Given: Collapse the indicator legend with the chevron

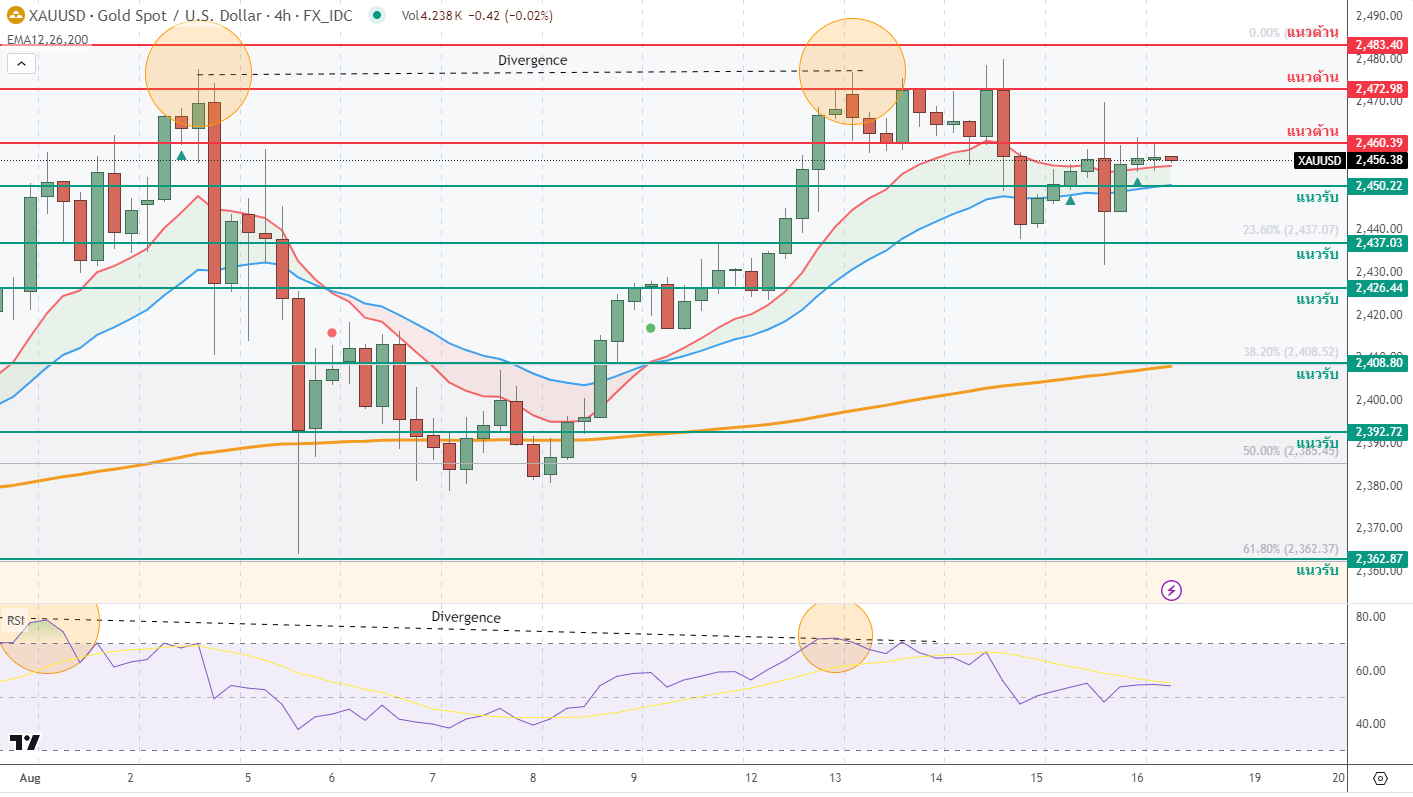Looking at the screenshot, I should pyautogui.click(x=22, y=64).
